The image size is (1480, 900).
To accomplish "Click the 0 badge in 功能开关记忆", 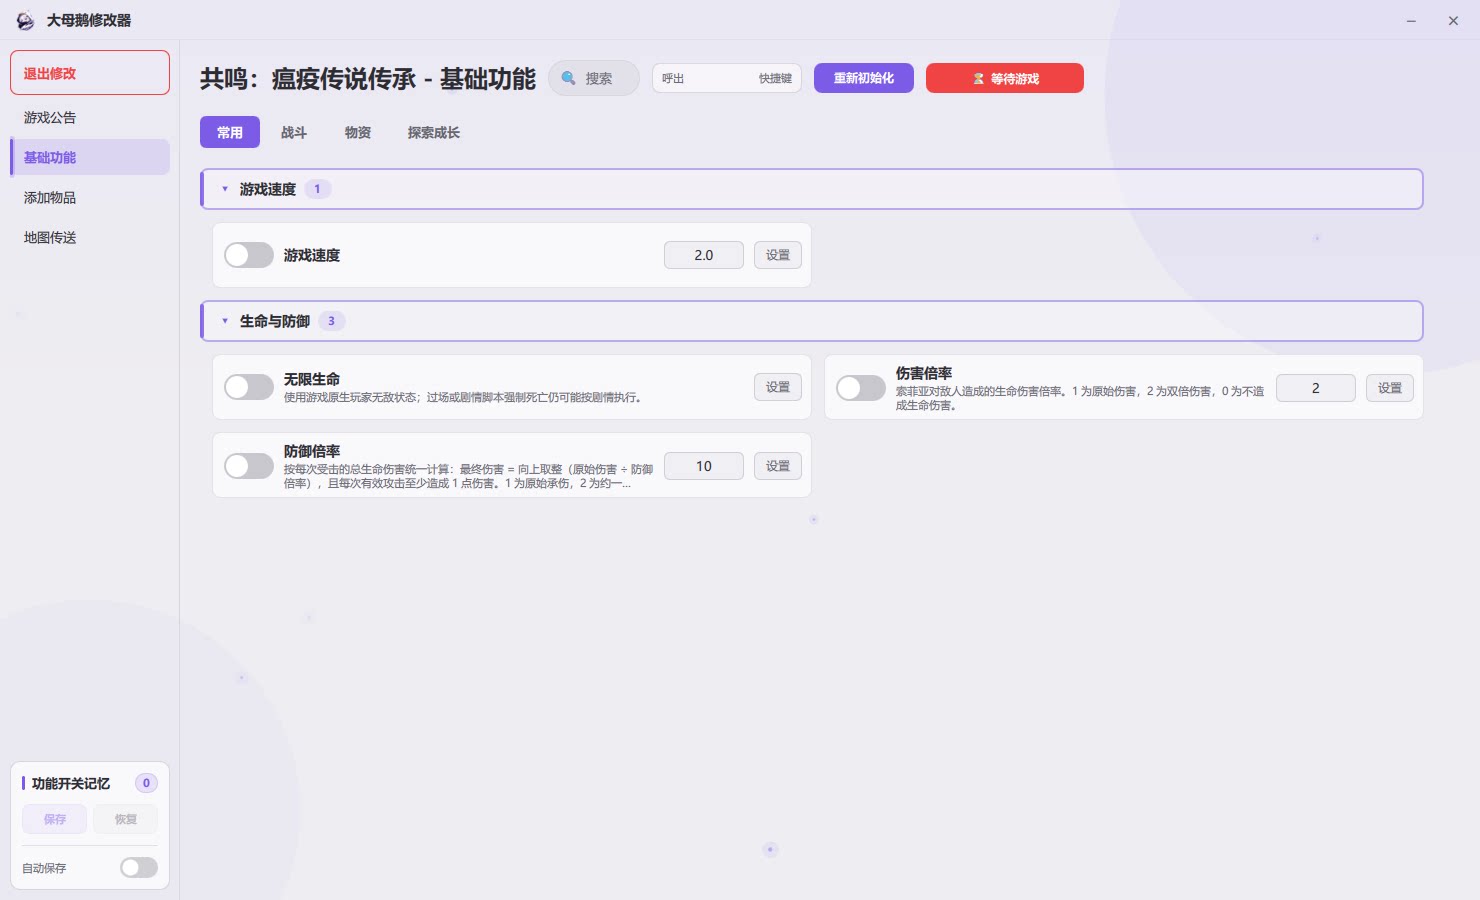I will point(146,783).
